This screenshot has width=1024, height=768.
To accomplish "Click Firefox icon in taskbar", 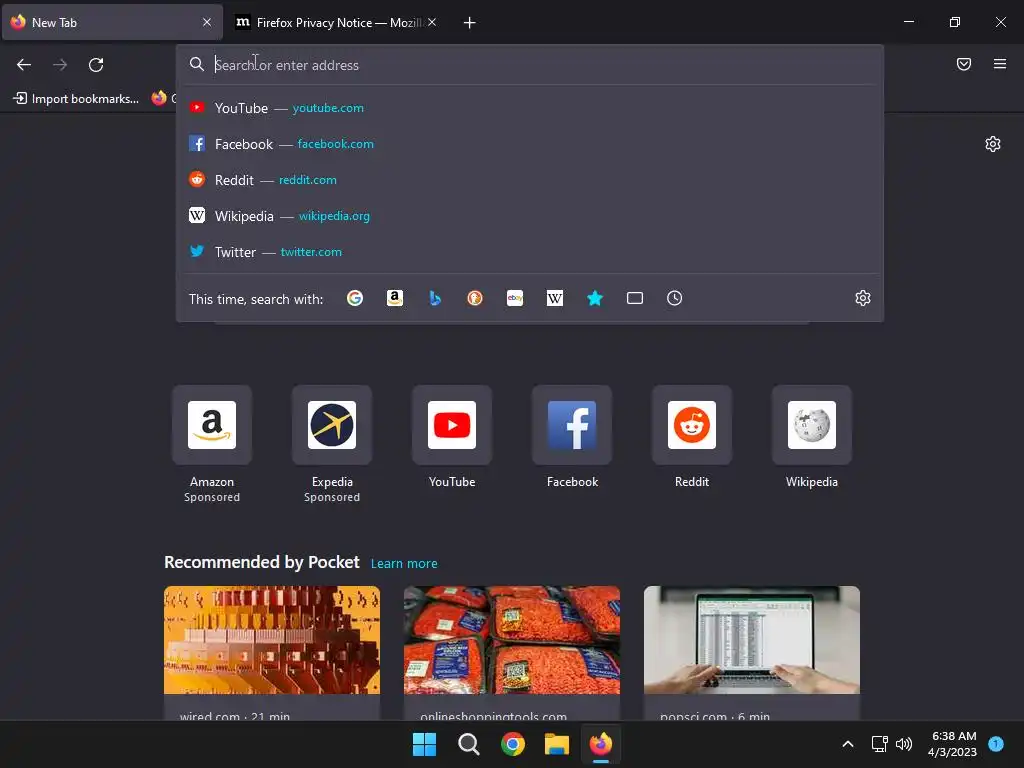I will [601, 744].
